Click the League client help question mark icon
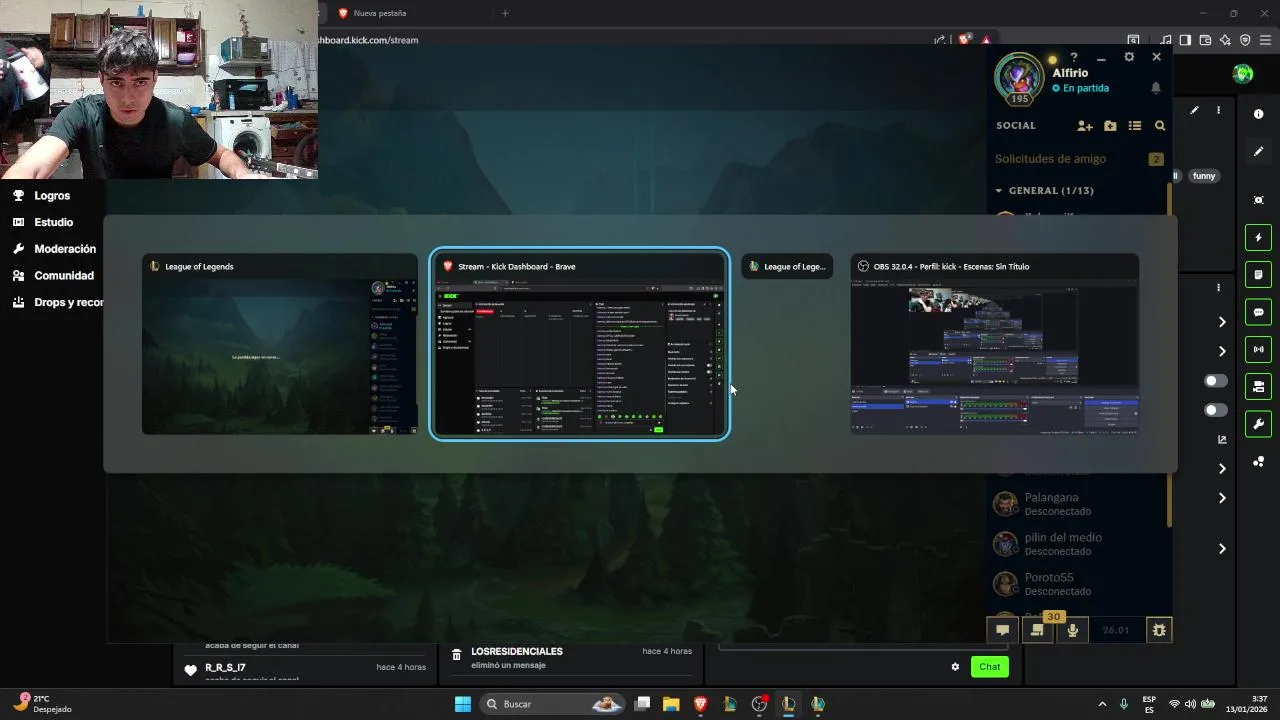This screenshot has width=1280, height=720. click(x=1074, y=57)
